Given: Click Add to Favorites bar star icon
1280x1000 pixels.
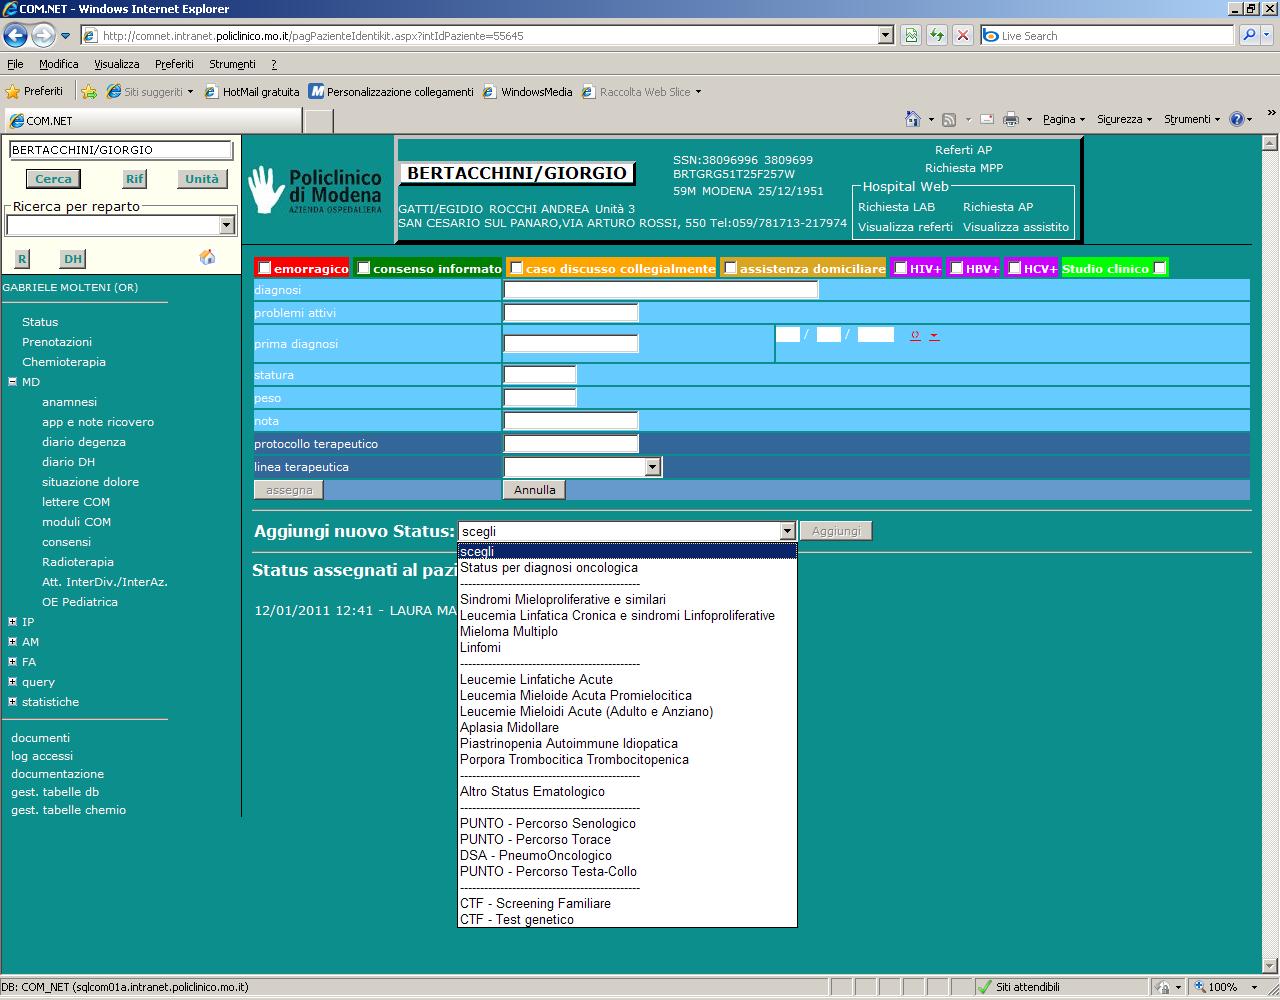Looking at the screenshot, I should [x=89, y=91].
